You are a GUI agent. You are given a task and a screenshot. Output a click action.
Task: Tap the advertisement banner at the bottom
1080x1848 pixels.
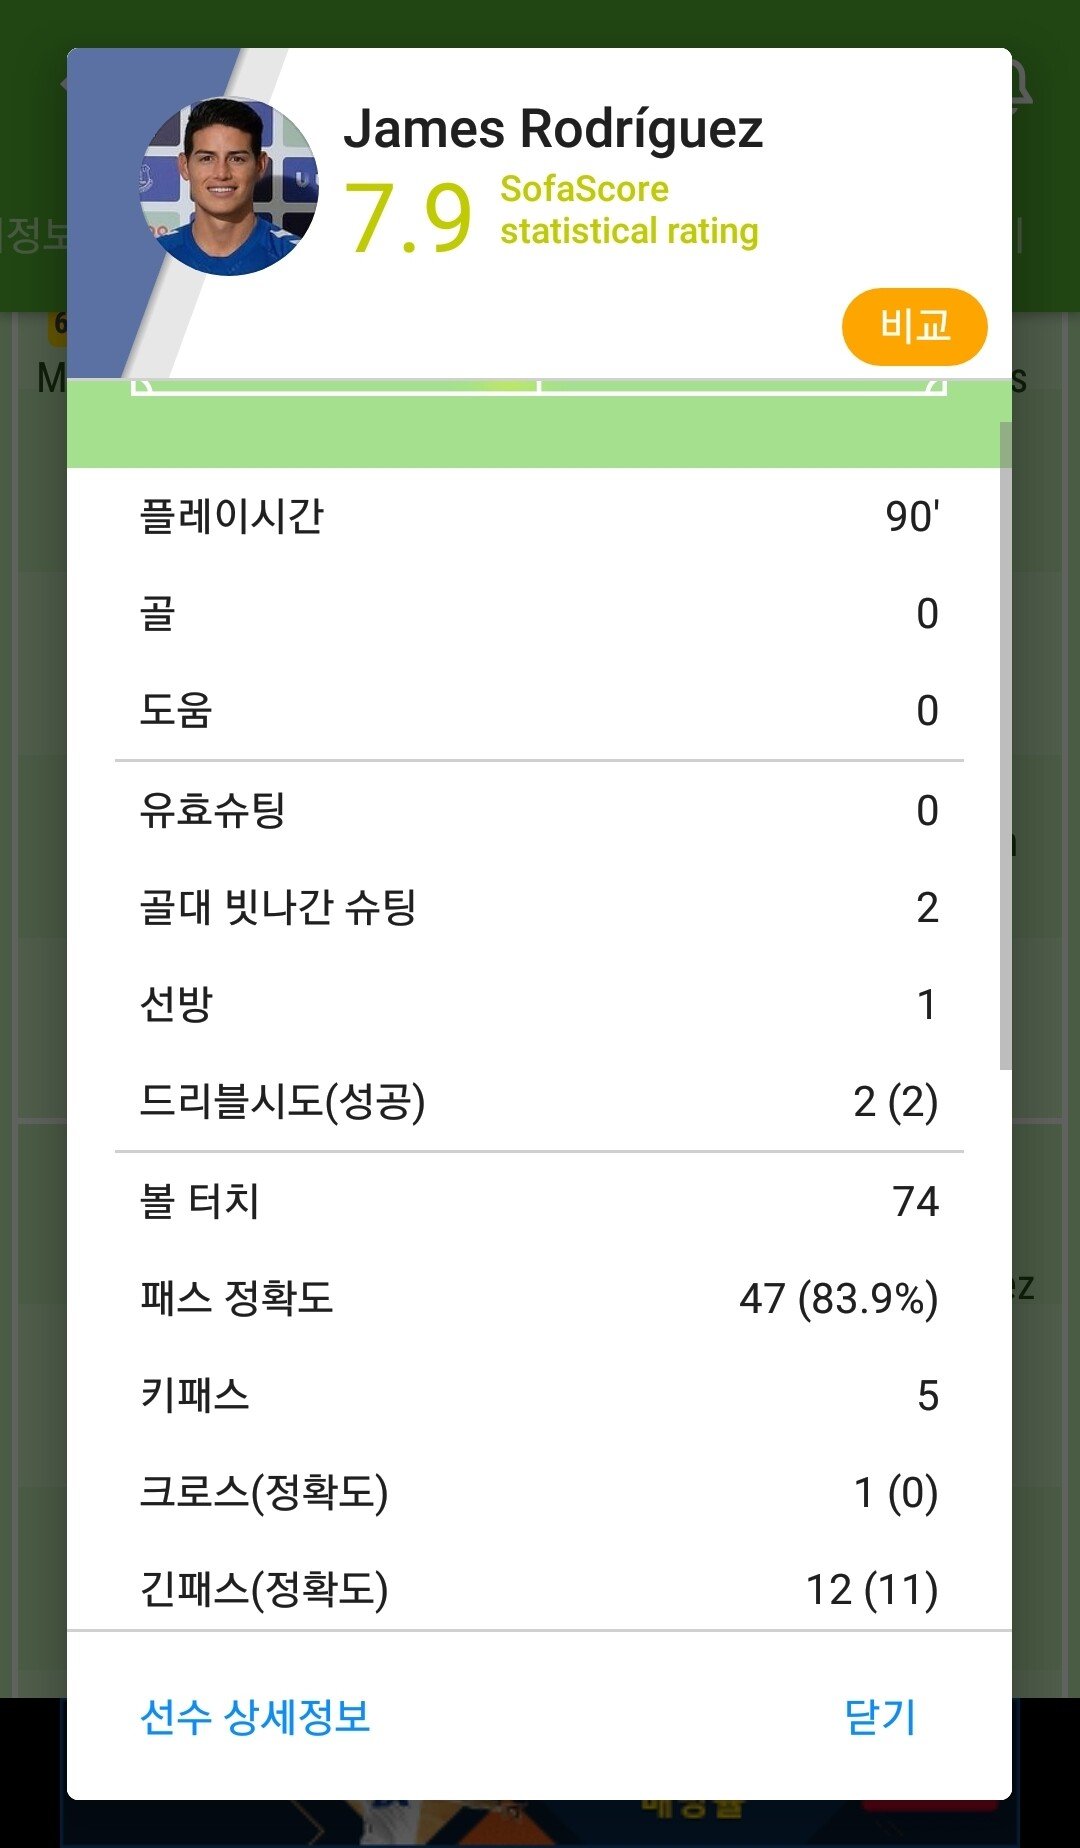pos(540,1823)
